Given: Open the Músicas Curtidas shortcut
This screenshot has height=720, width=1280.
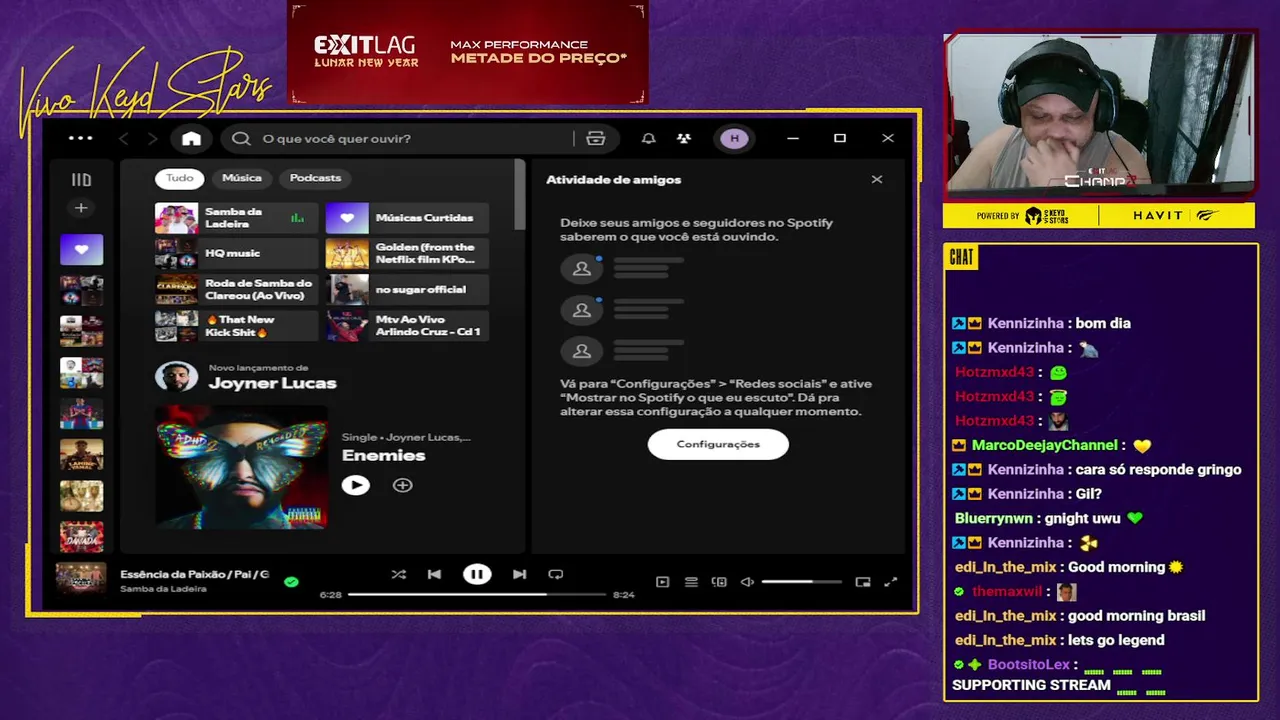Looking at the screenshot, I should (407, 218).
